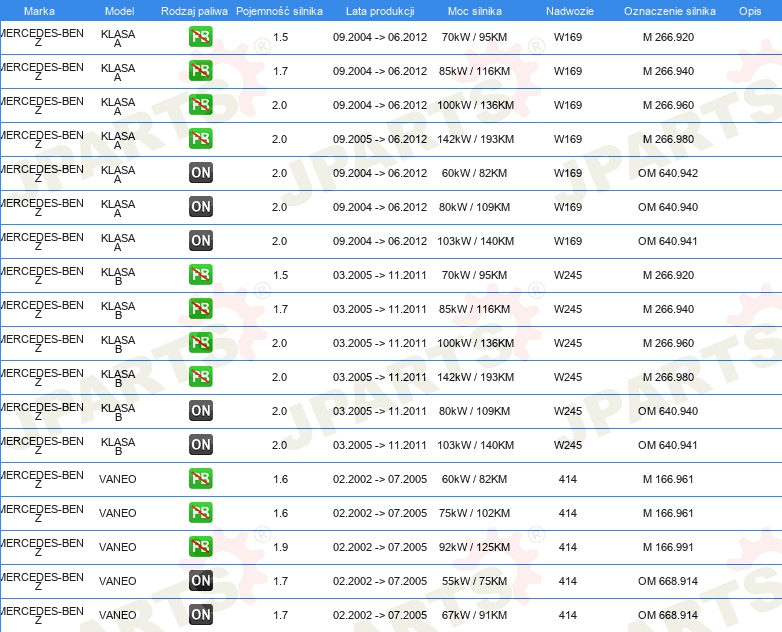The image size is (782, 632).
Task: Click petrol icon in Vaneo 60kW / 82KM row
Action: pyautogui.click(x=200, y=478)
